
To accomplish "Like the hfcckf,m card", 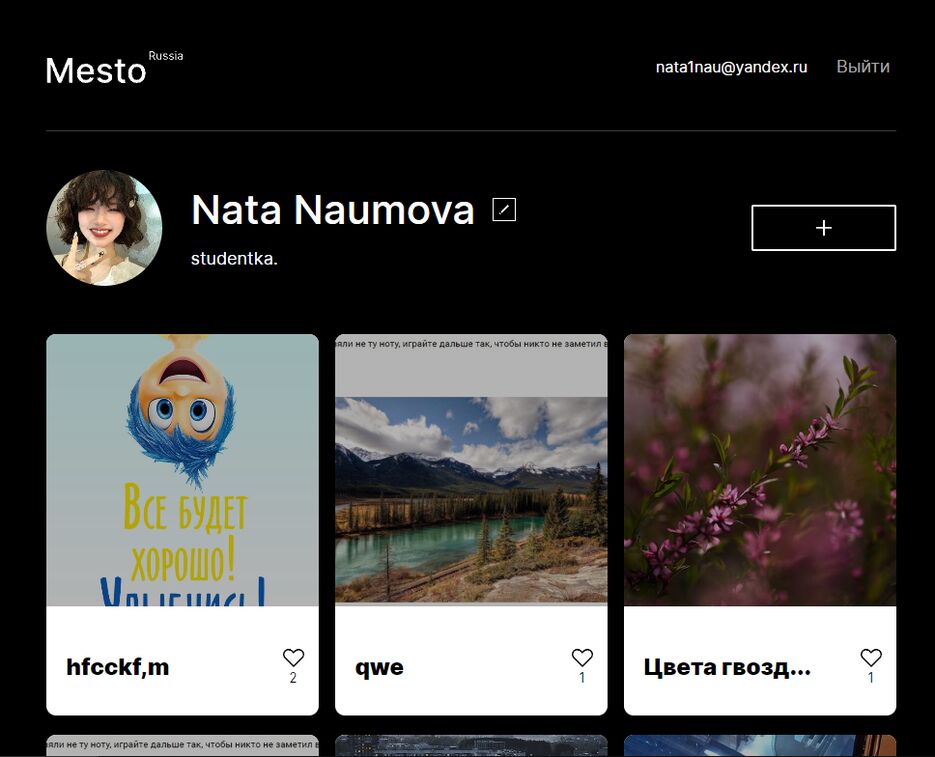I will (x=293, y=657).
